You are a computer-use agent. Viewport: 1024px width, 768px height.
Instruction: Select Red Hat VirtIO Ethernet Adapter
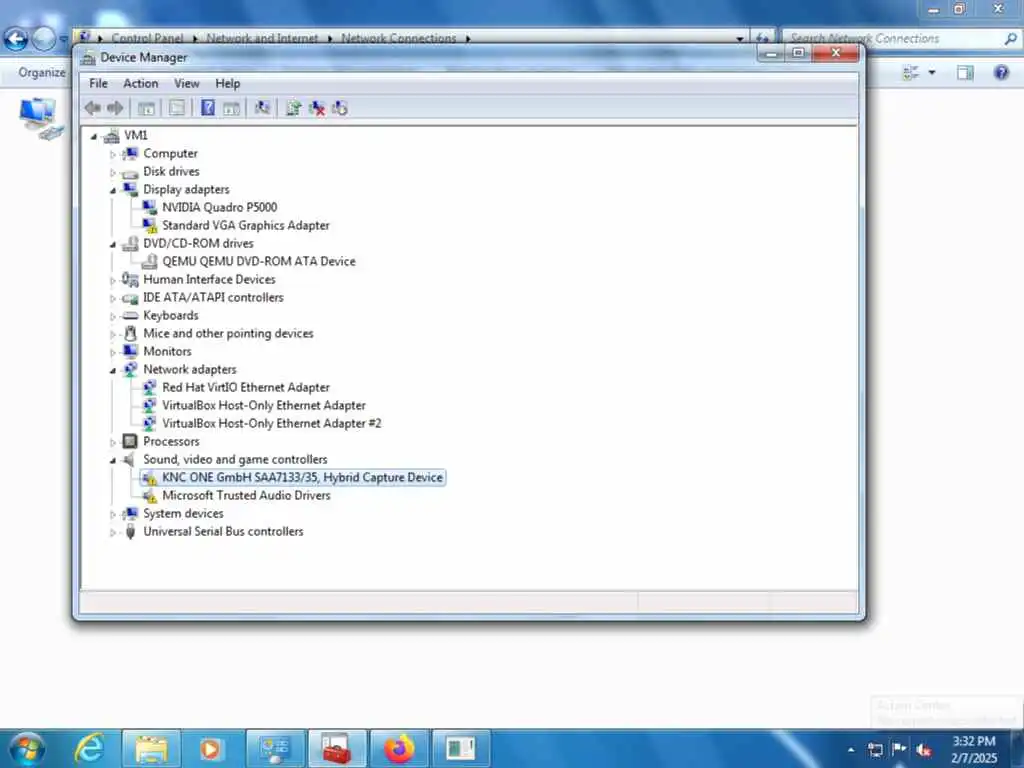point(246,387)
